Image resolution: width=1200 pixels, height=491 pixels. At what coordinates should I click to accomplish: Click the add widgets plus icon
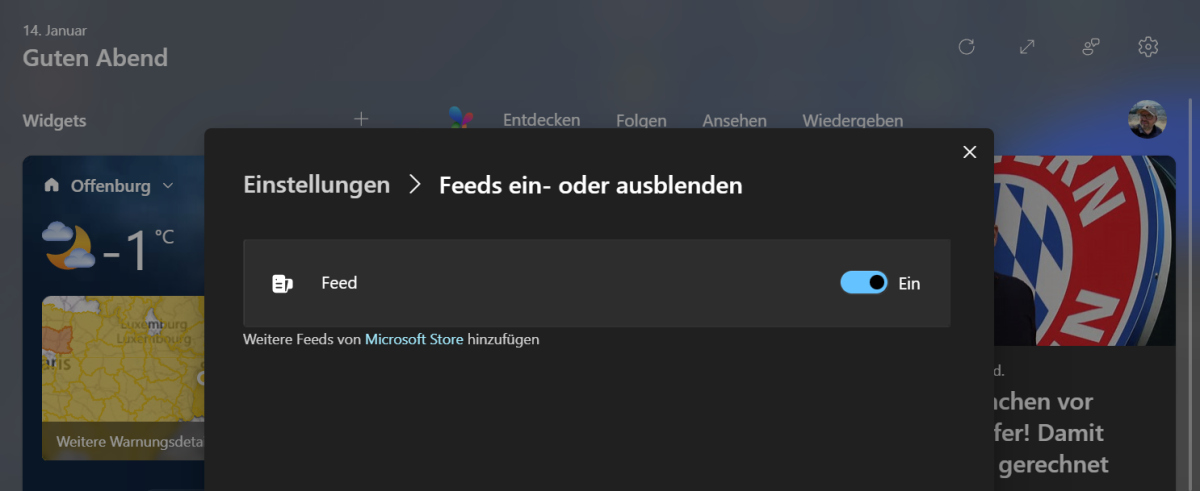[361, 119]
